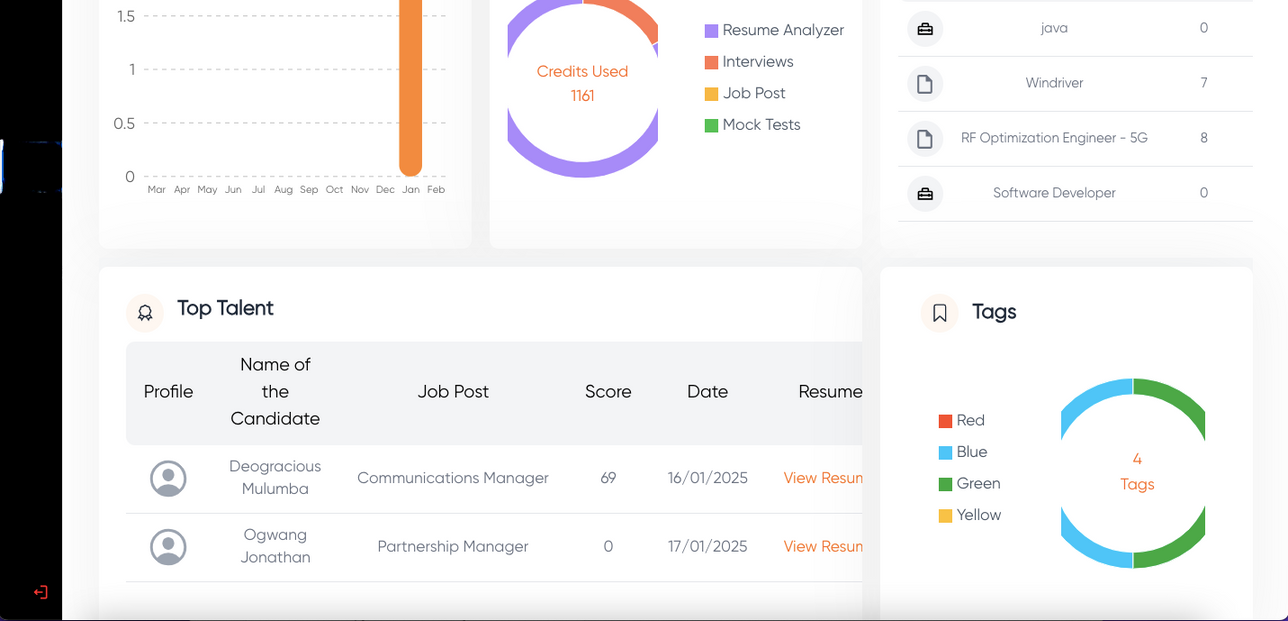Image resolution: width=1288 pixels, height=621 pixels.
Task: Click the Top Talent award ribbon icon
Action: 145,313
